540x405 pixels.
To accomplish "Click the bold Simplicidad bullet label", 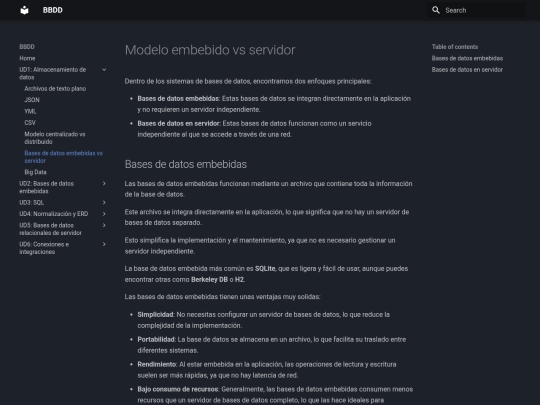I will point(156,314).
